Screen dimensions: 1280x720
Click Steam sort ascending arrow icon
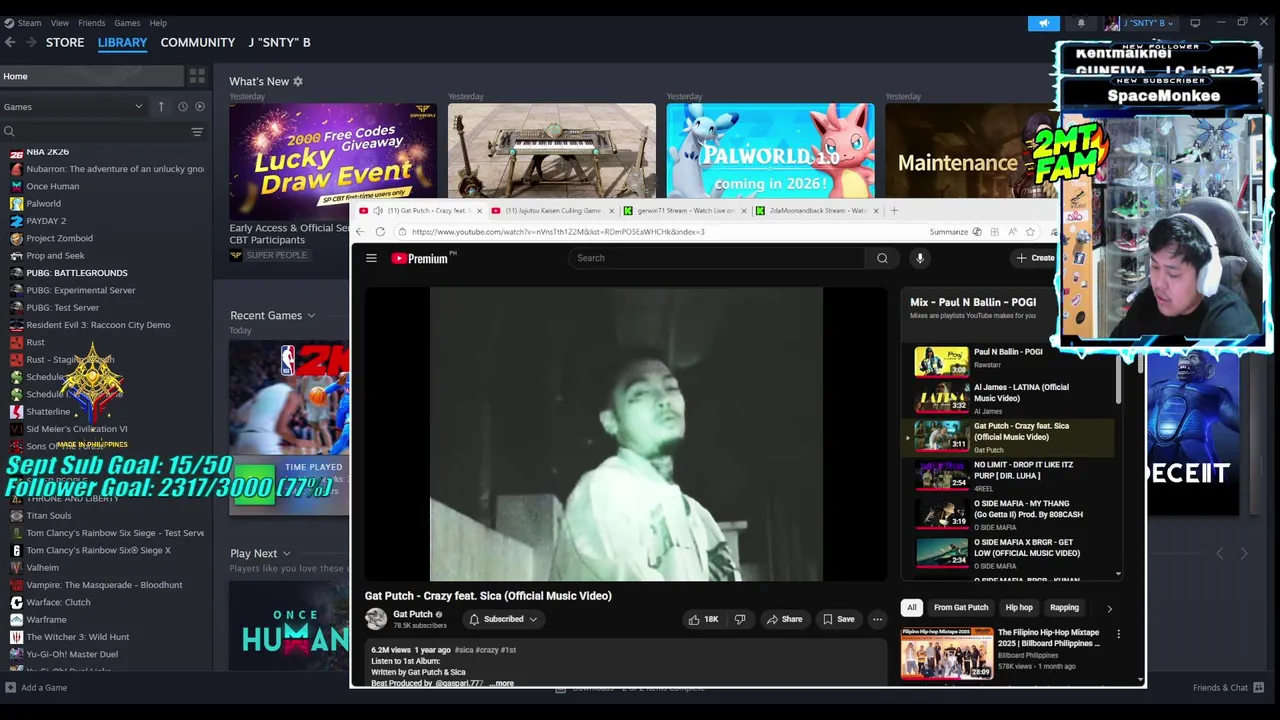(161, 107)
